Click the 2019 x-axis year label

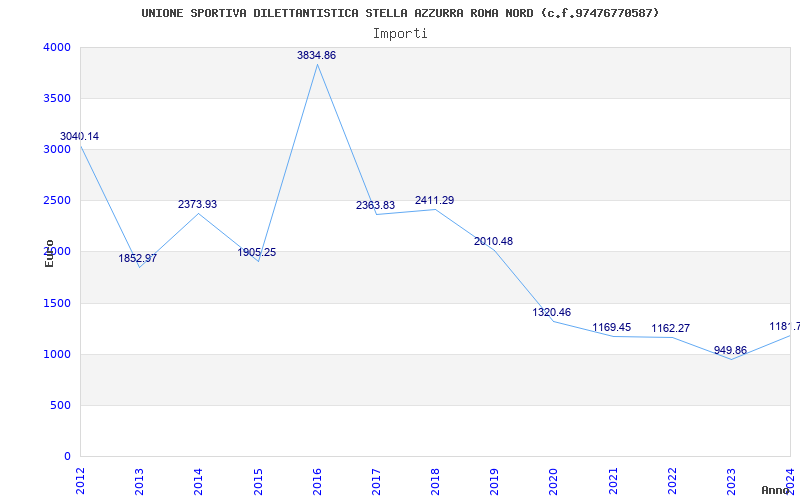[494, 481]
